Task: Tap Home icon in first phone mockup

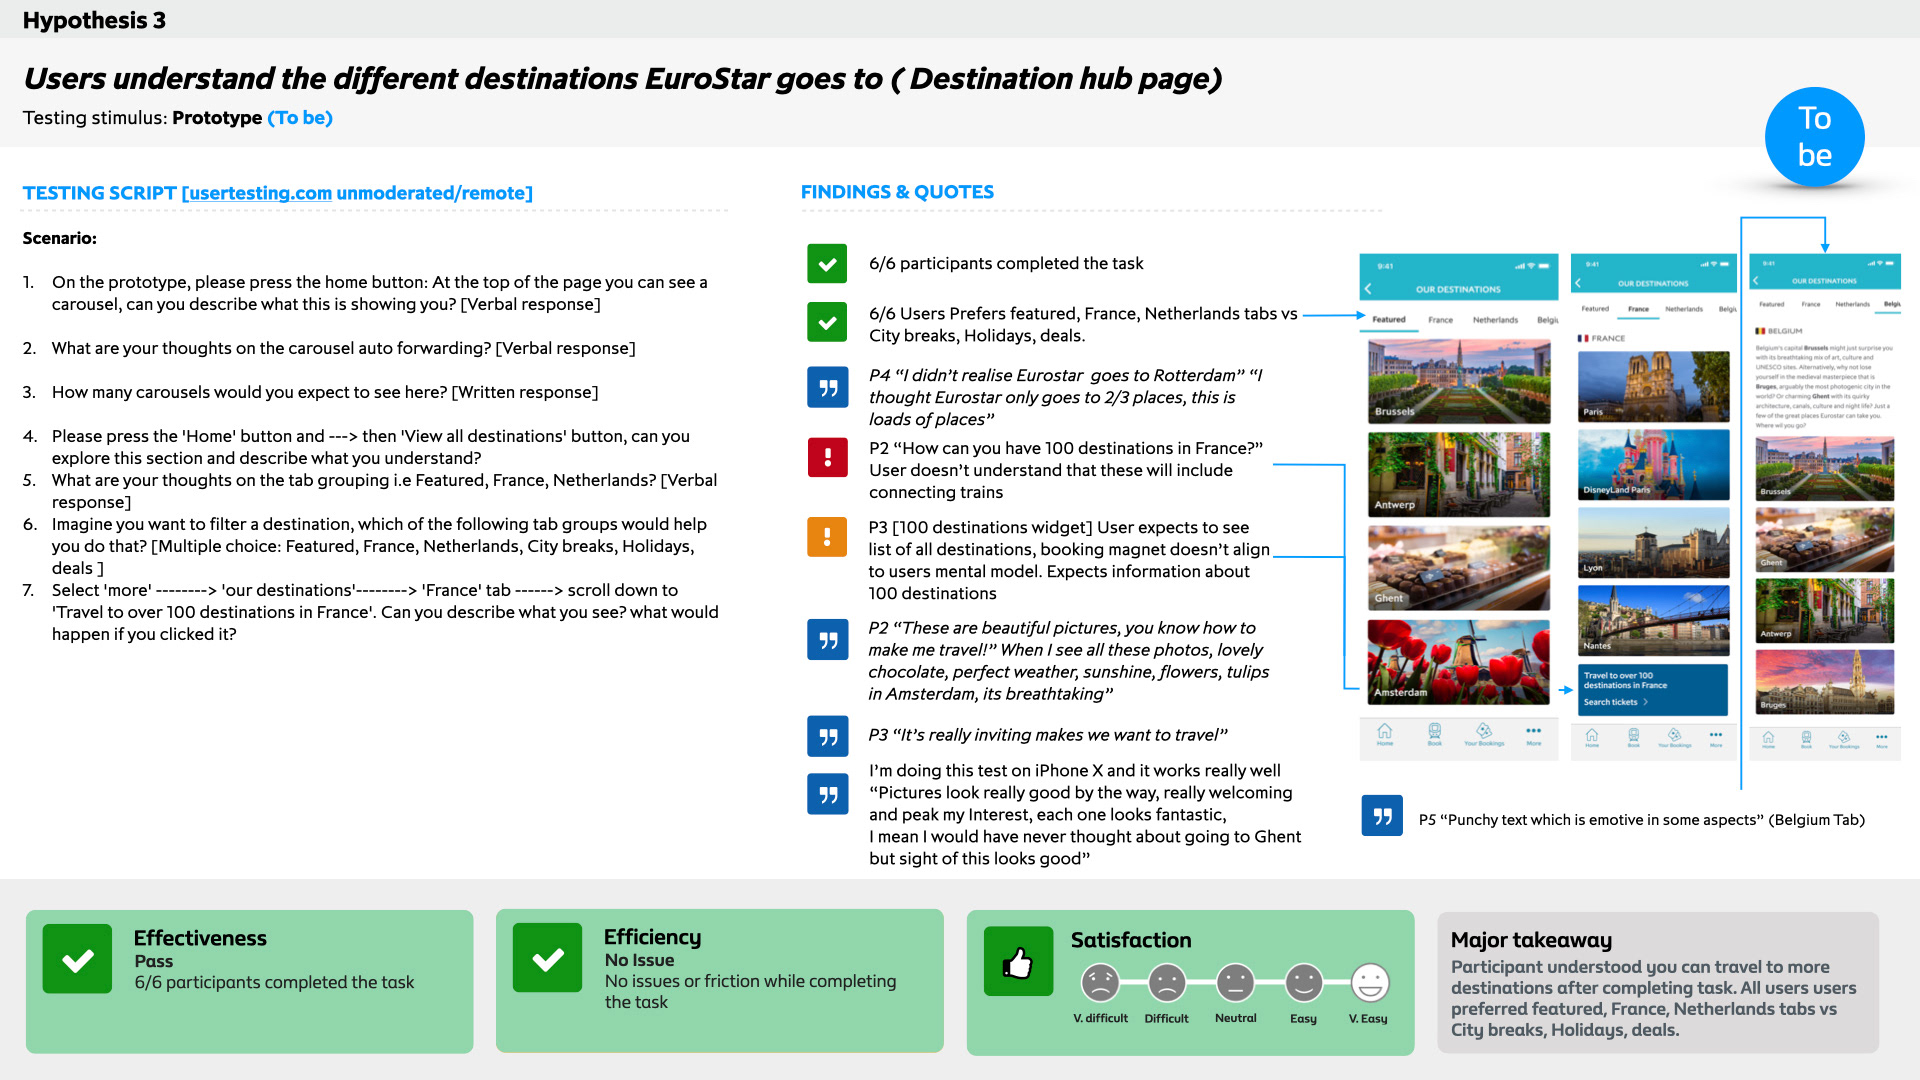Action: (x=1385, y=733)
